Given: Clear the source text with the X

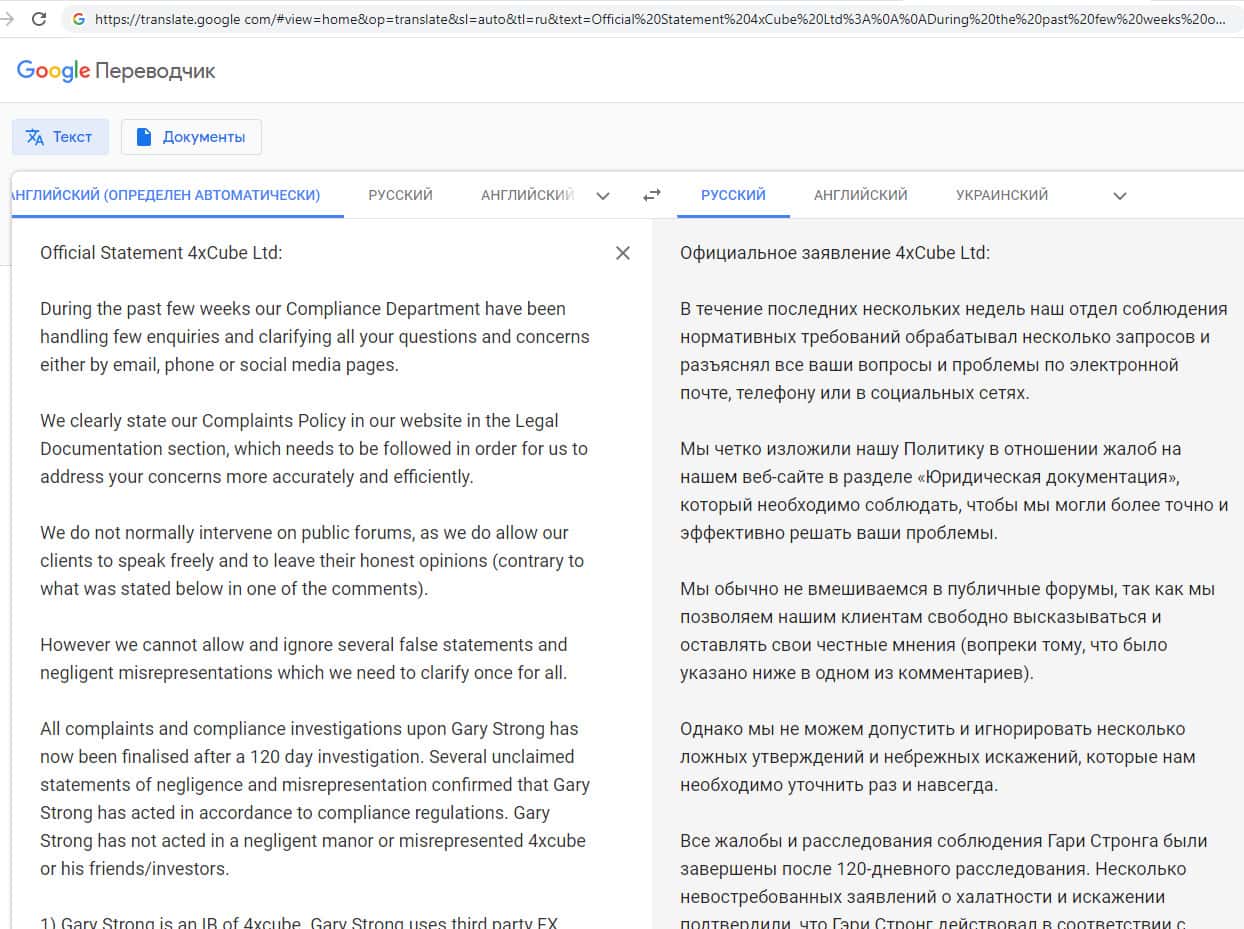Looking at the screenshot, I should (x=623, y=253).
